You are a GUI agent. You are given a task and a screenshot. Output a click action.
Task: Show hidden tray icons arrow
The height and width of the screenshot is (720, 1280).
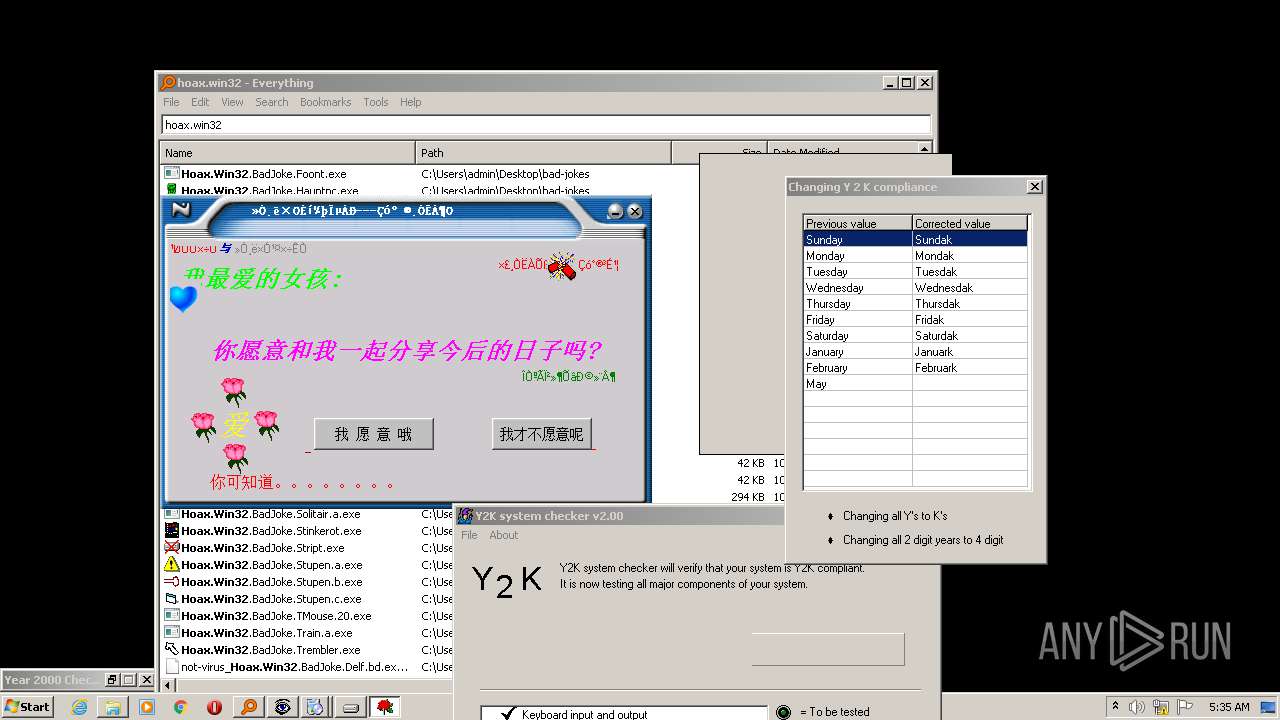pyautogui.click(x=1114, y=707)
